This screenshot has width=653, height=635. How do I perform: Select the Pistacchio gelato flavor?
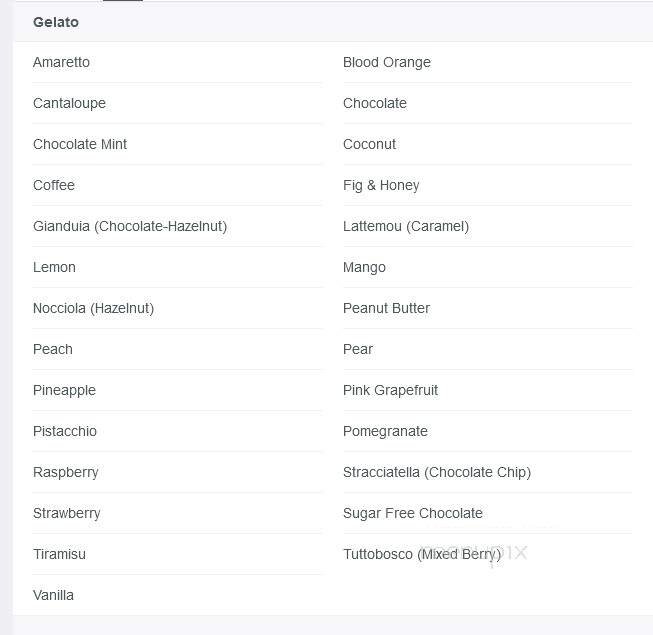tap(65, 431)
